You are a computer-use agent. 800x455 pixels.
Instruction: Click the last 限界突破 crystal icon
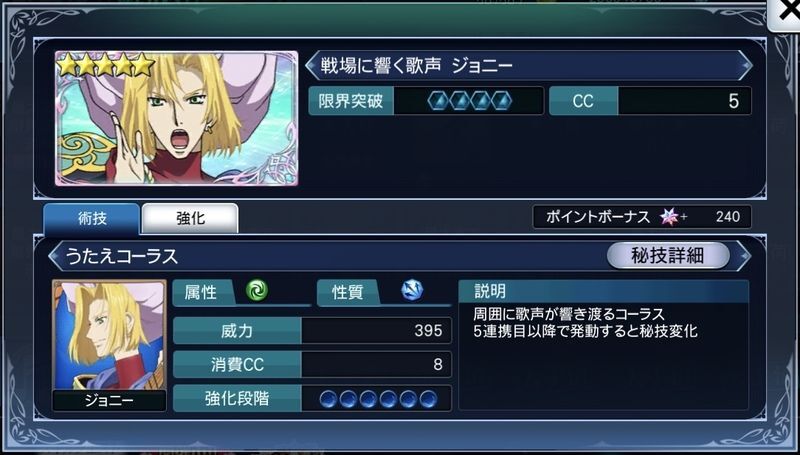pyautogui.click(x=502, y=101)
